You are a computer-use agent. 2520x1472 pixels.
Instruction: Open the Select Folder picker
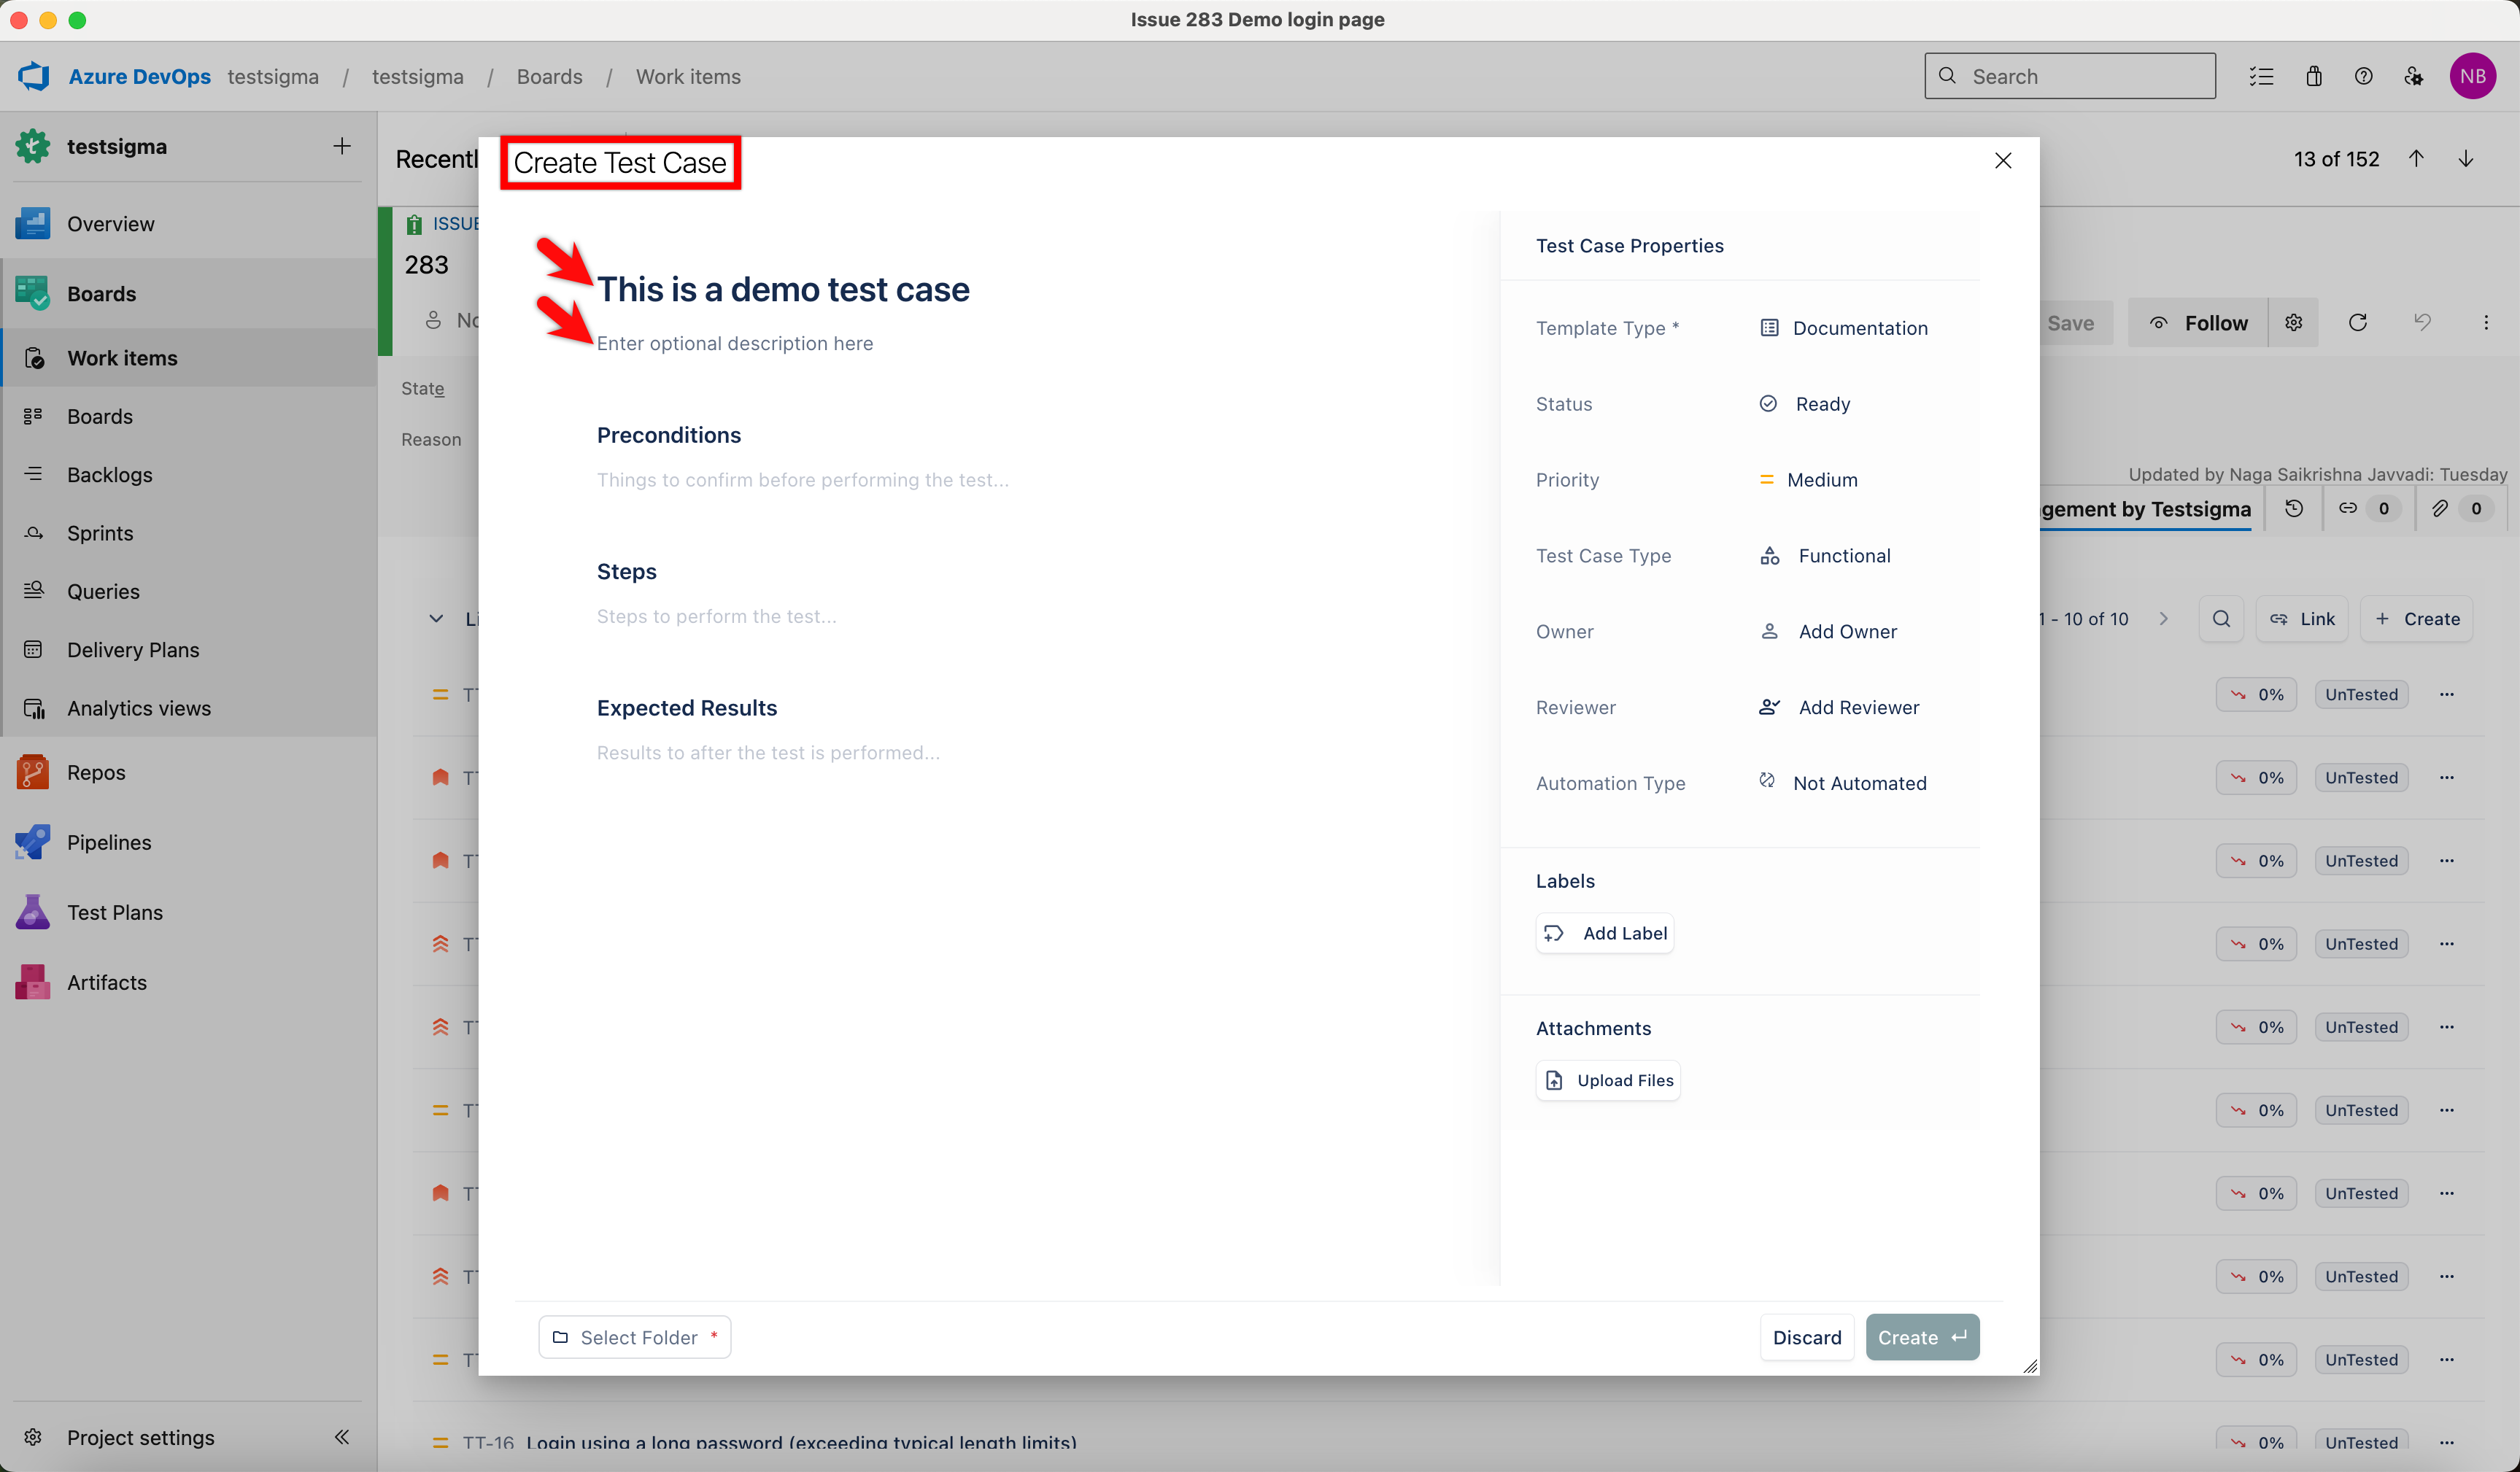click(x=635, y=1337)
